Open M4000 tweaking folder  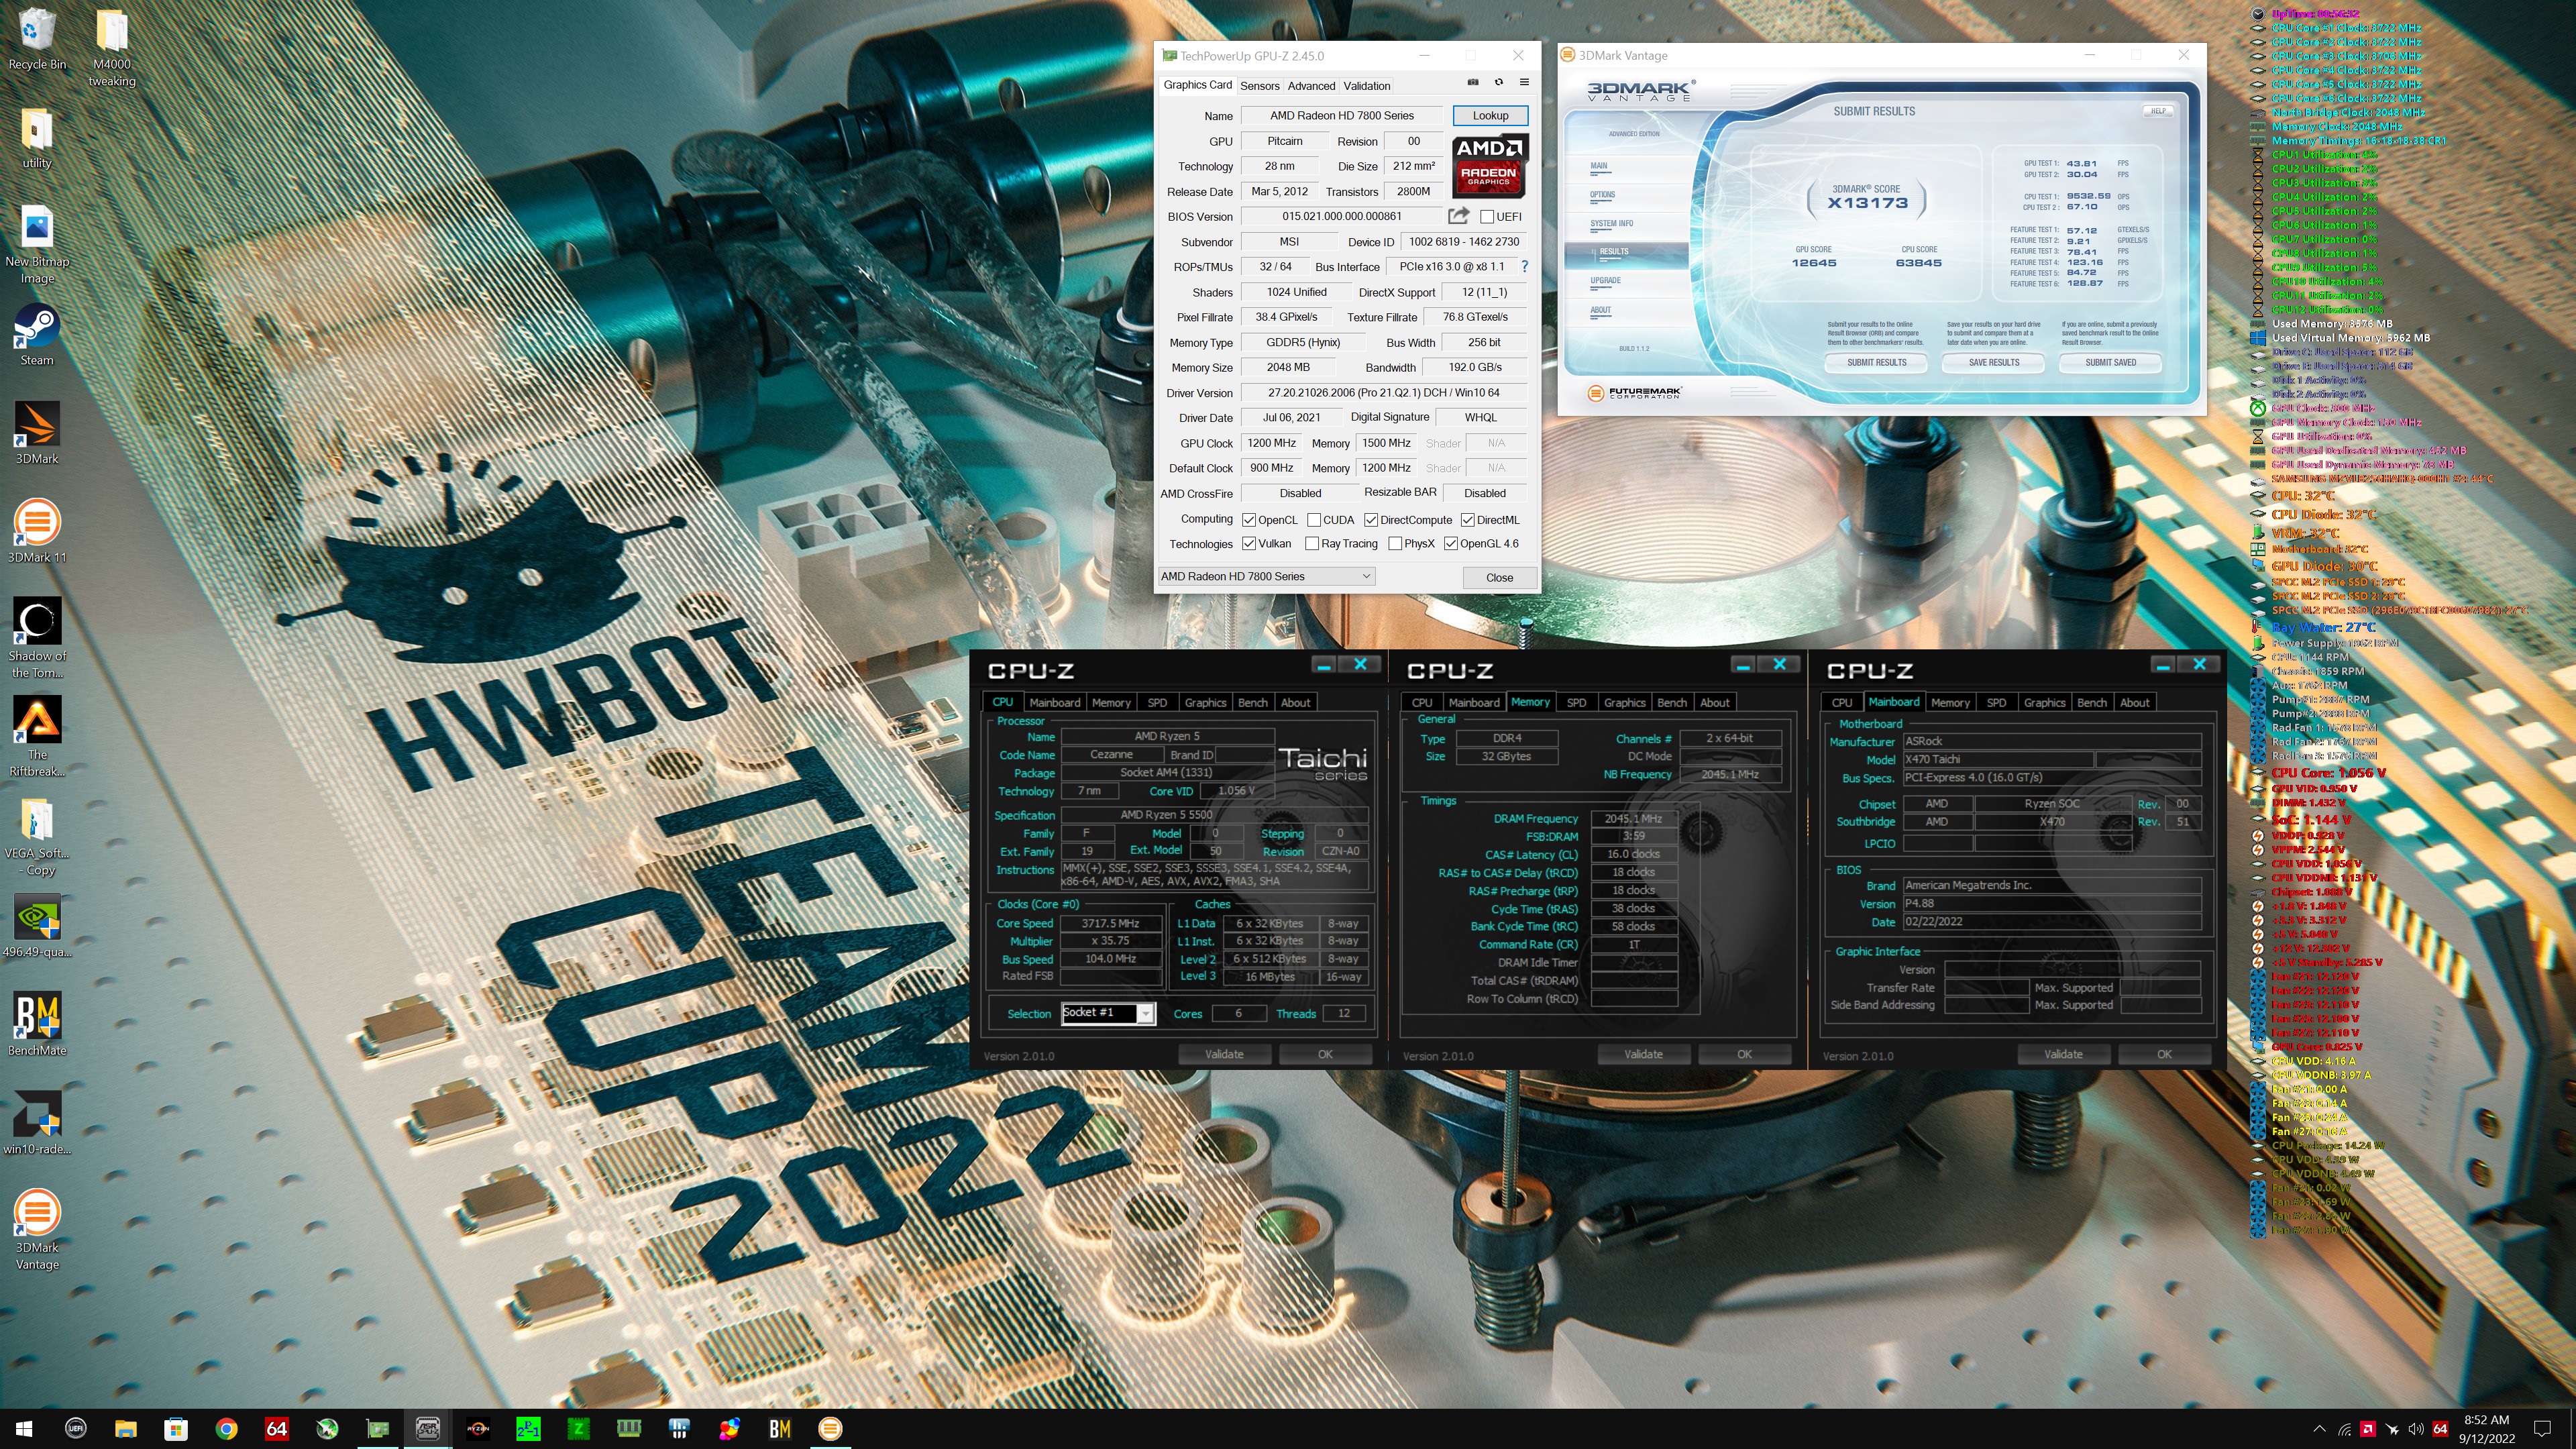coord(112,48)
